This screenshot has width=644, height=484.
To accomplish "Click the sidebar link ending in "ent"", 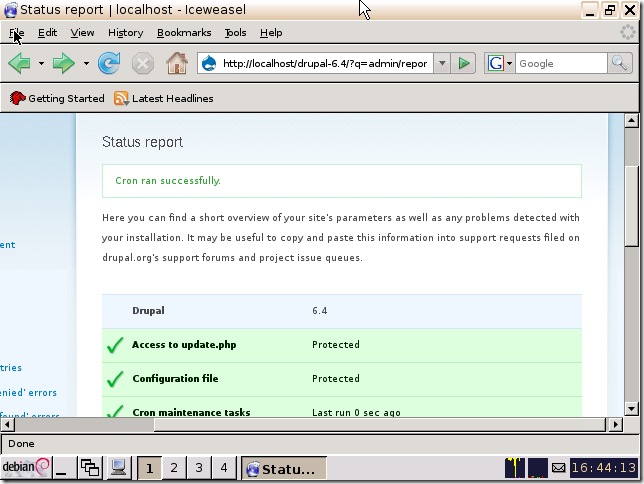I will [x=7, y=245].
